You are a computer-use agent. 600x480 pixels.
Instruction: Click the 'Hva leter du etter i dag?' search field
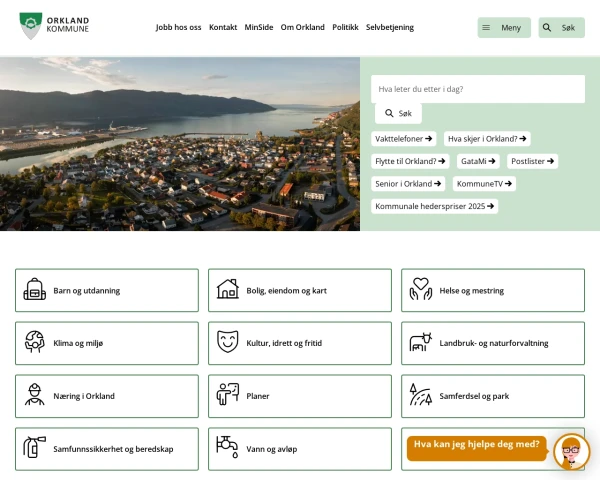coord(477,89)
